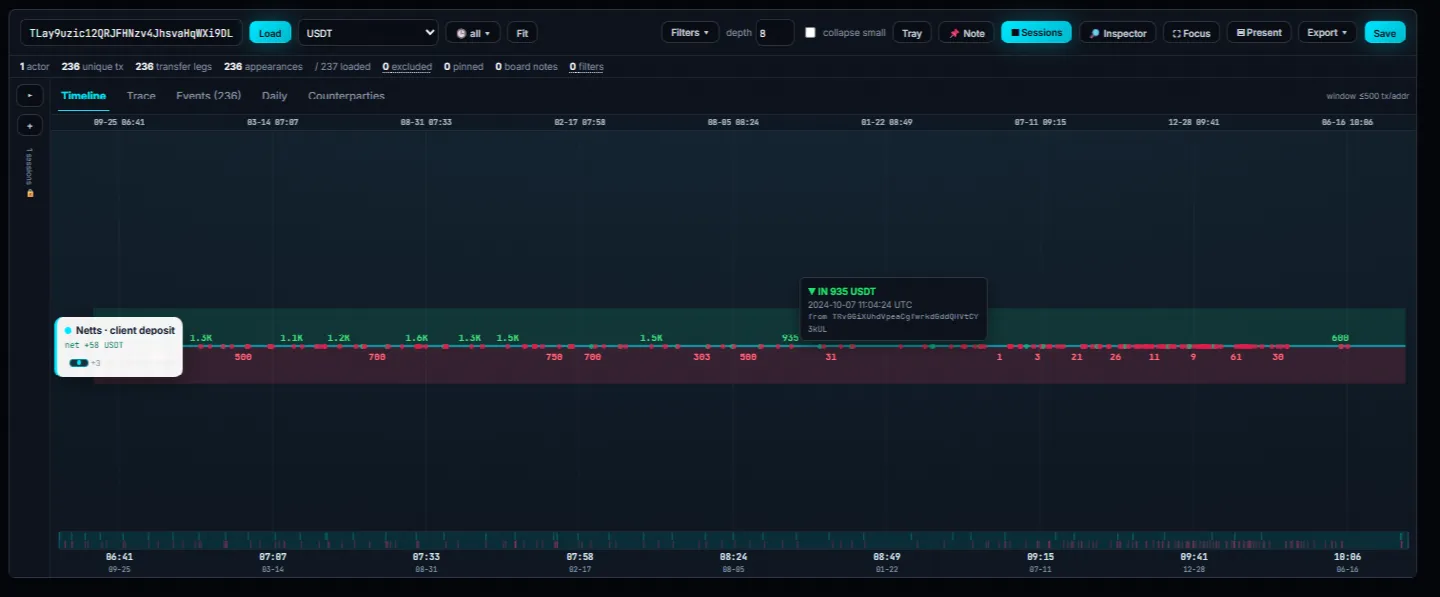Screen dimensions: 1440x597
Task: Toggle the Sessions view
Action: coord(1036,33)
